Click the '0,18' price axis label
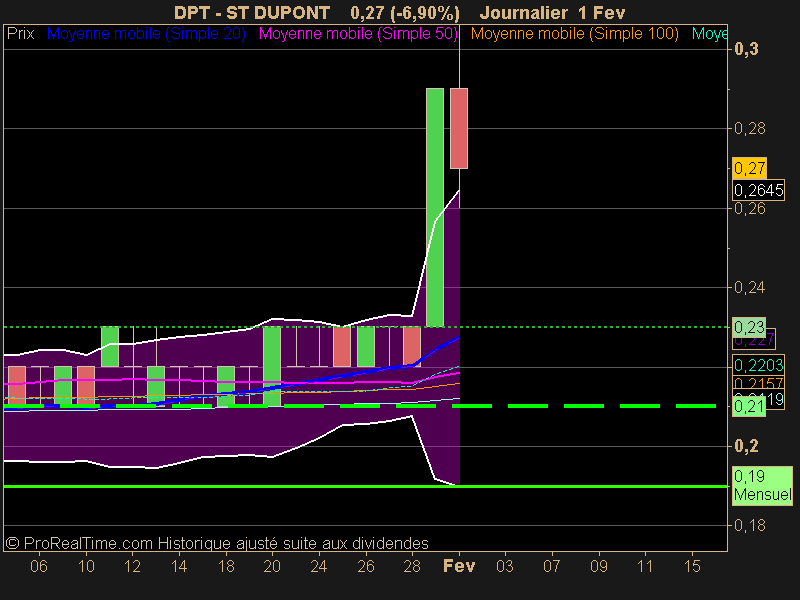Image resolution: width=800 pixels, height=600 pixels. pos(749,525)
